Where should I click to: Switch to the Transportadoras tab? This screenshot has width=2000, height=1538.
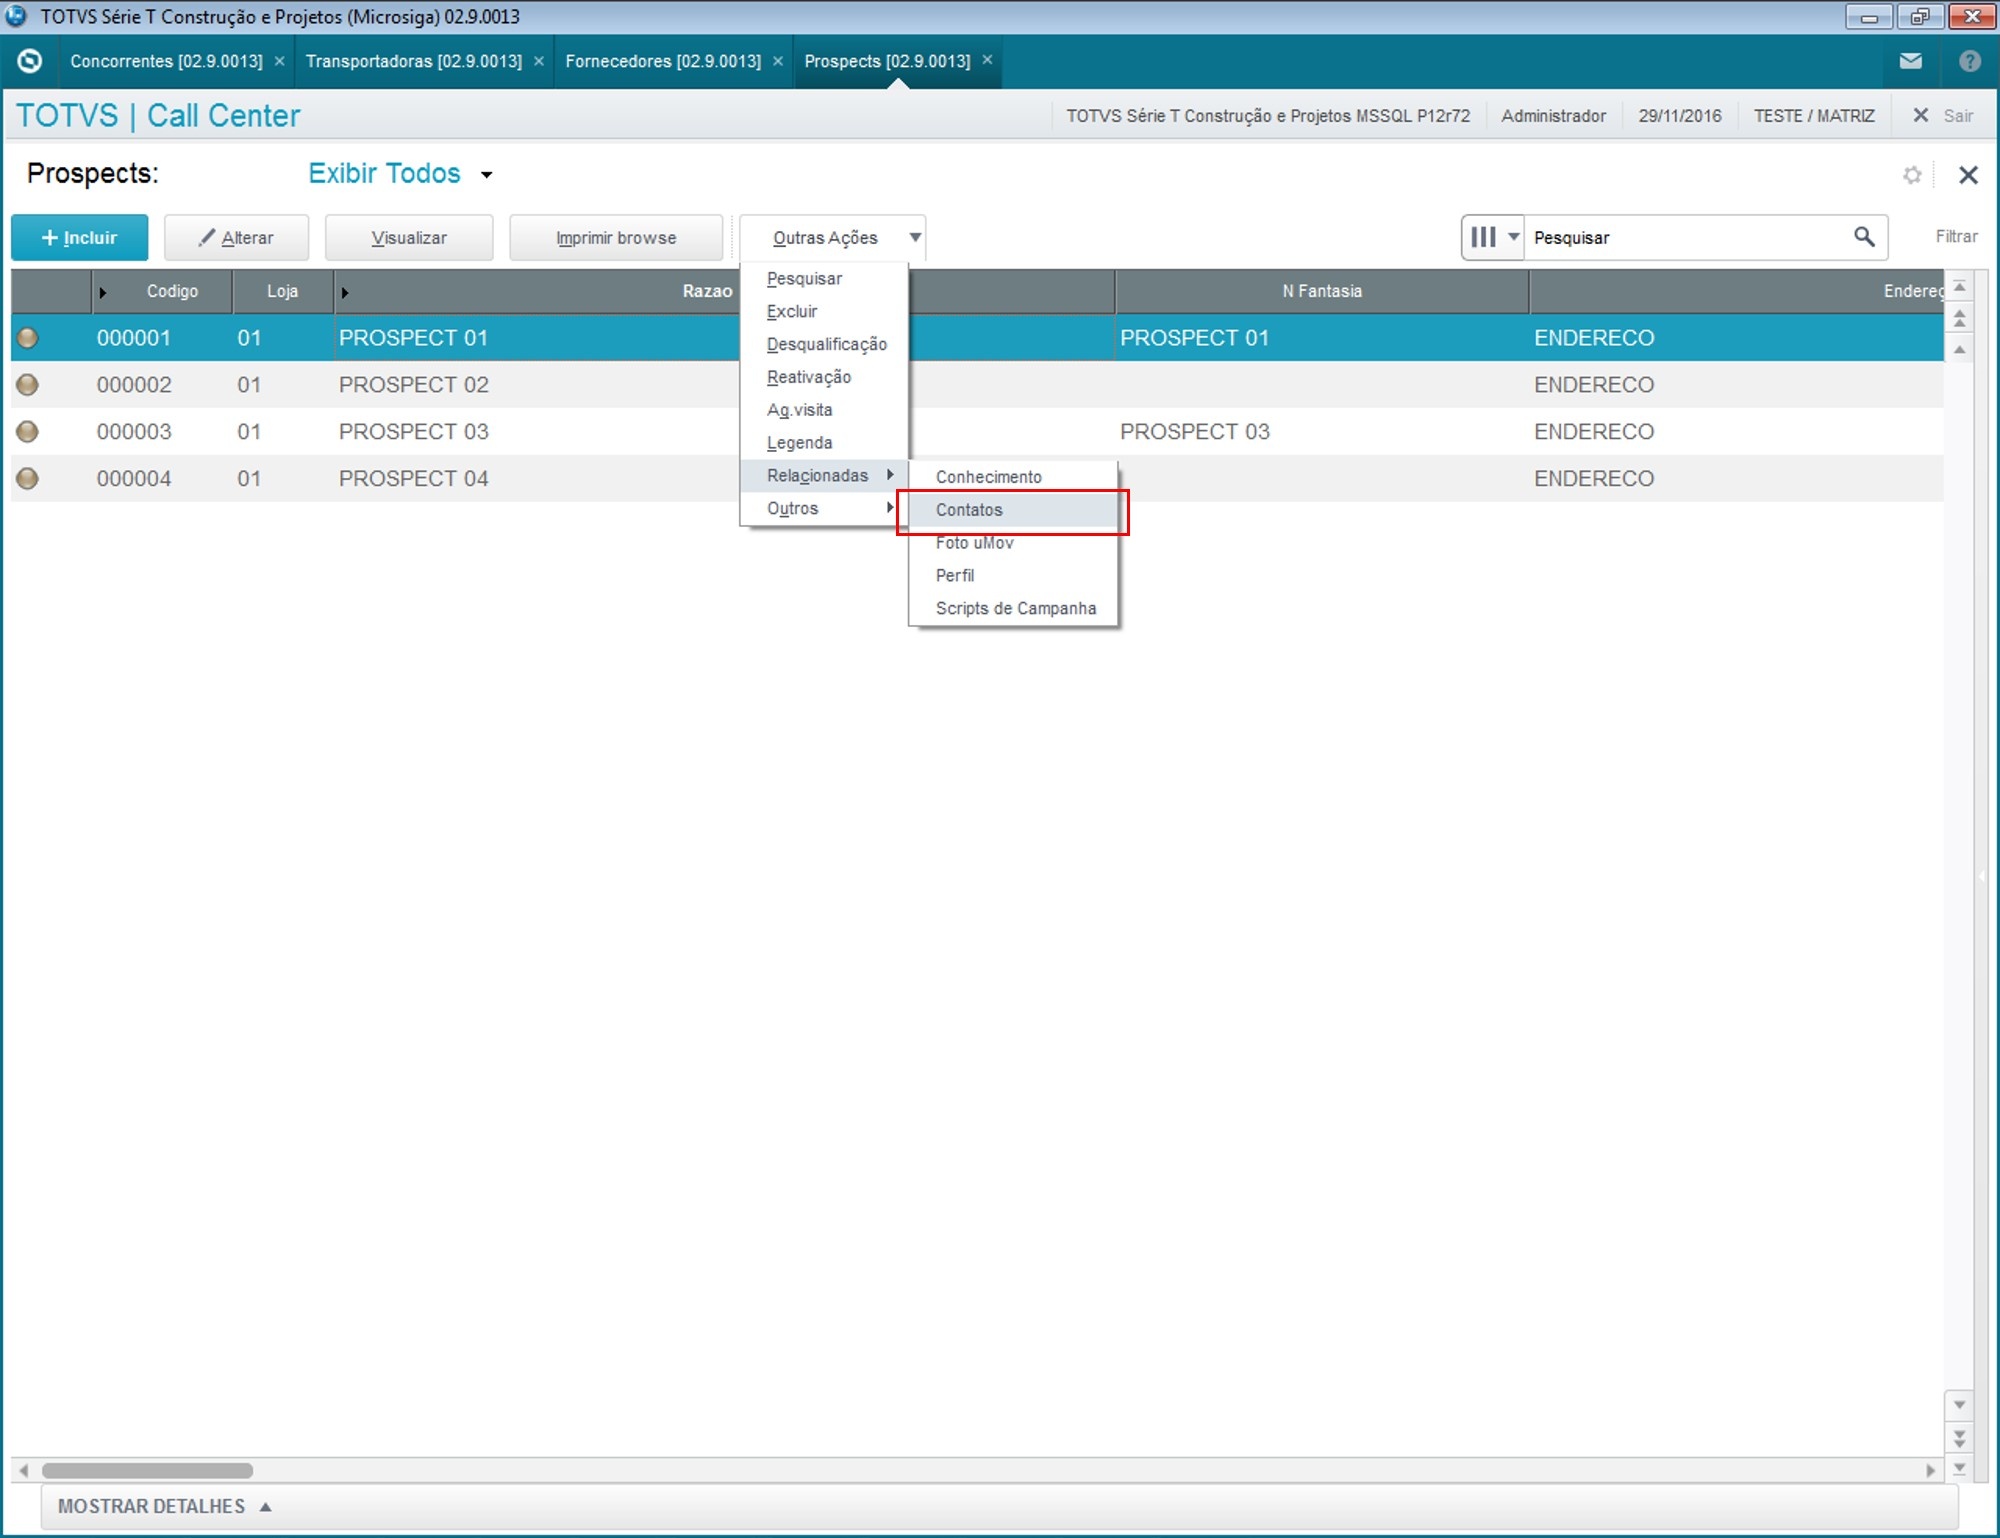tap(413, 61)
